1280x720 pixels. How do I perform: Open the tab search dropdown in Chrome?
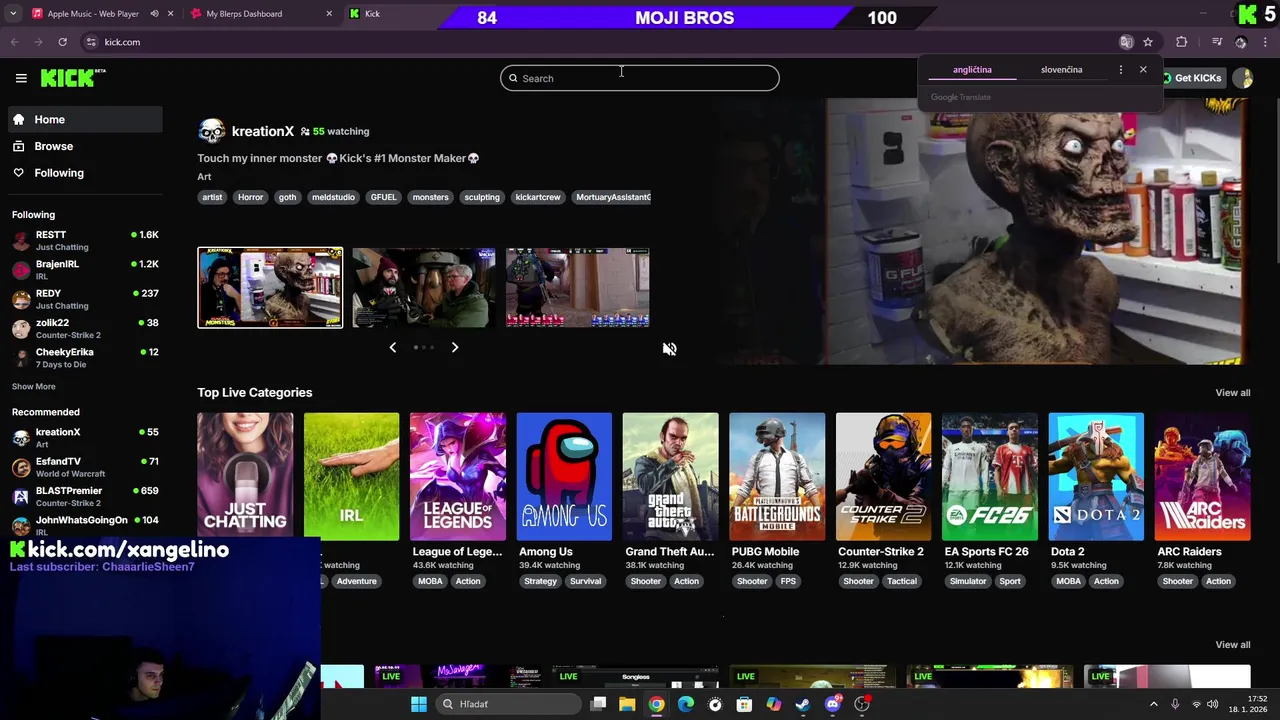[13, 14]
